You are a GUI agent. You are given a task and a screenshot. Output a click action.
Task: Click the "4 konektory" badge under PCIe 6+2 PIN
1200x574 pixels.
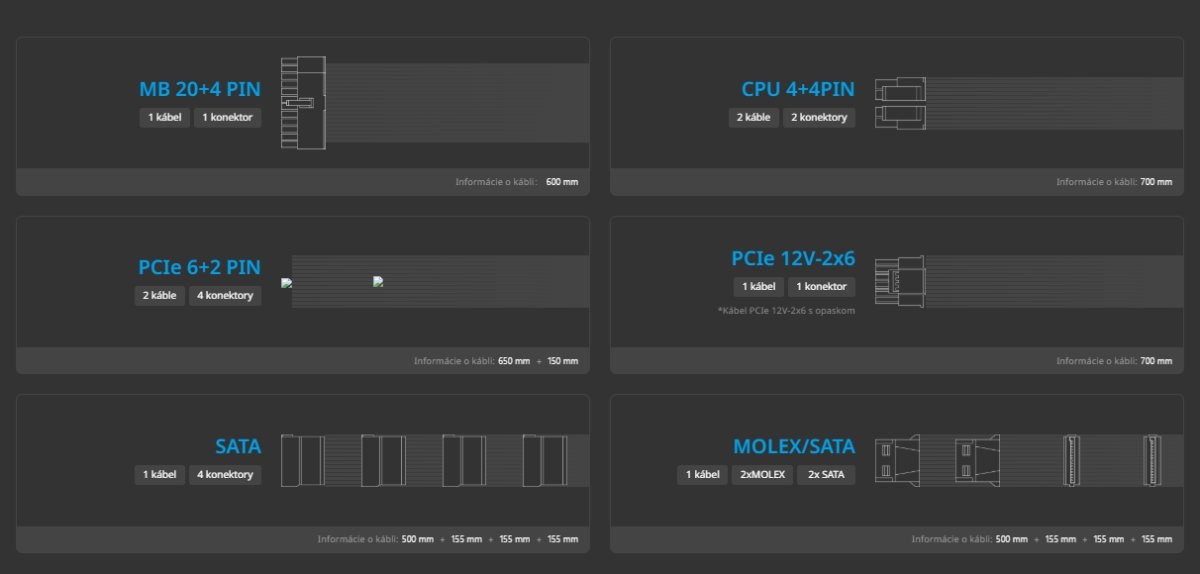click(225, 296)
